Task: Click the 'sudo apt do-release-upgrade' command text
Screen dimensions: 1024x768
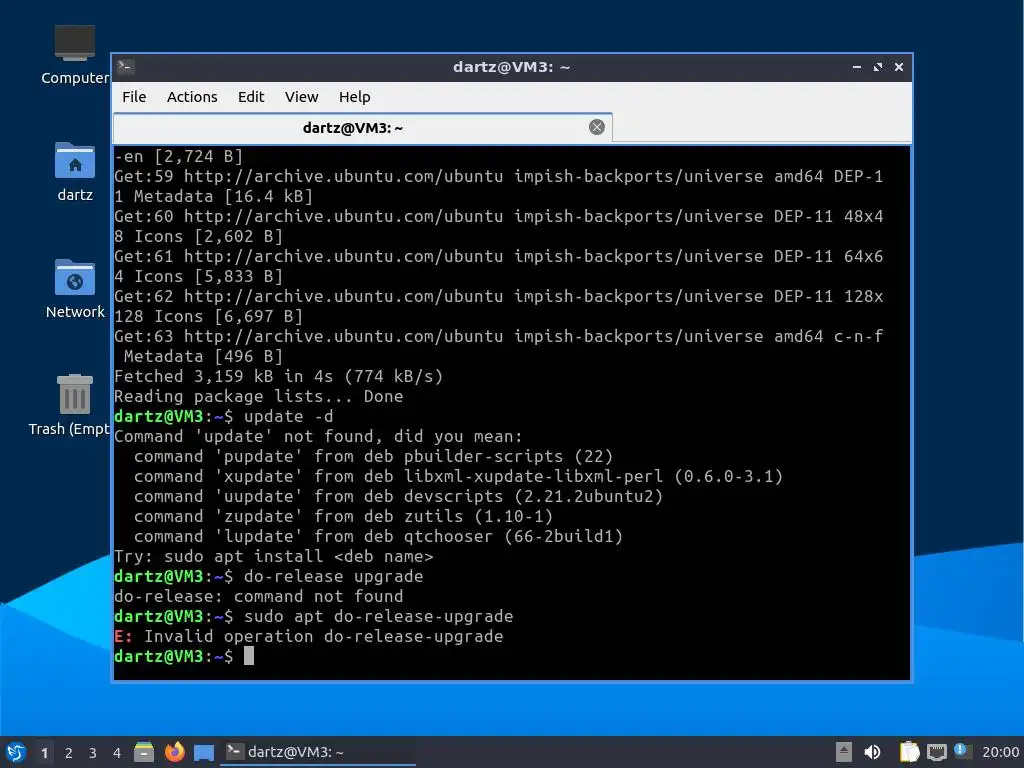Action: point(379,616)
